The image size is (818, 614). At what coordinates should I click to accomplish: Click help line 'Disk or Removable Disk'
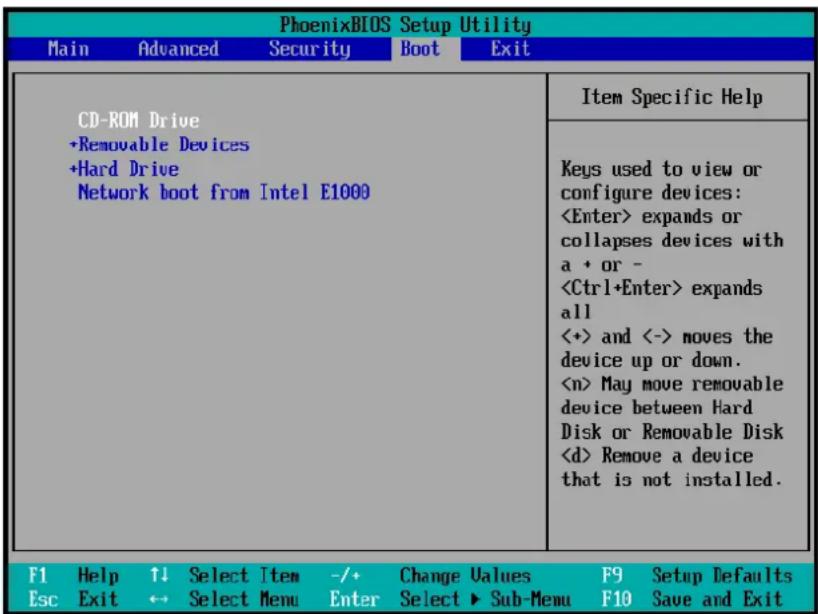(672, 431)
